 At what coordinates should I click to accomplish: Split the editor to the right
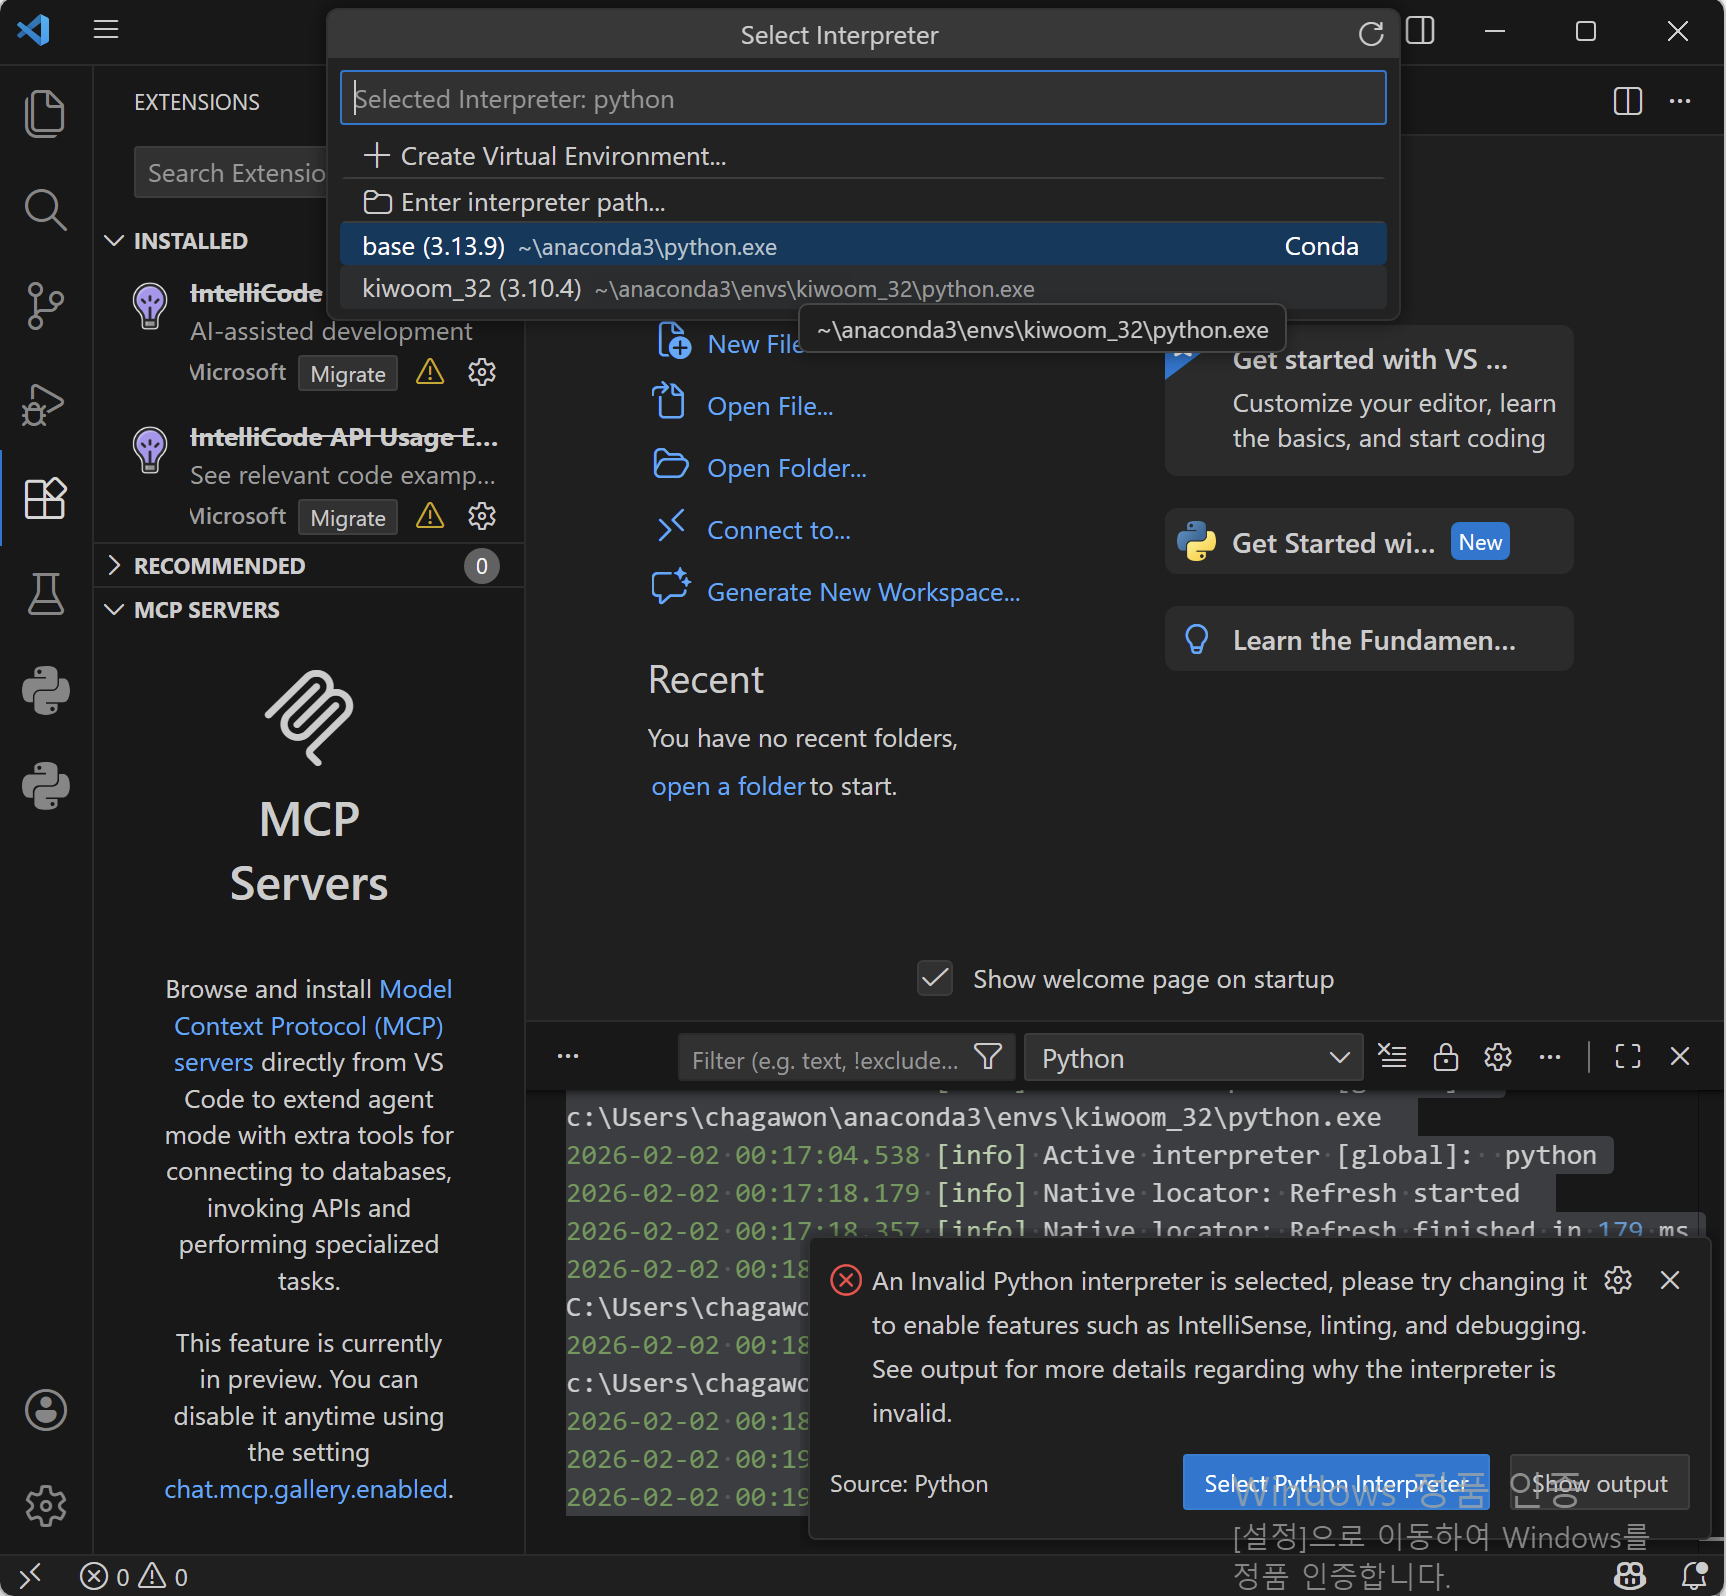click(1628, 101)
